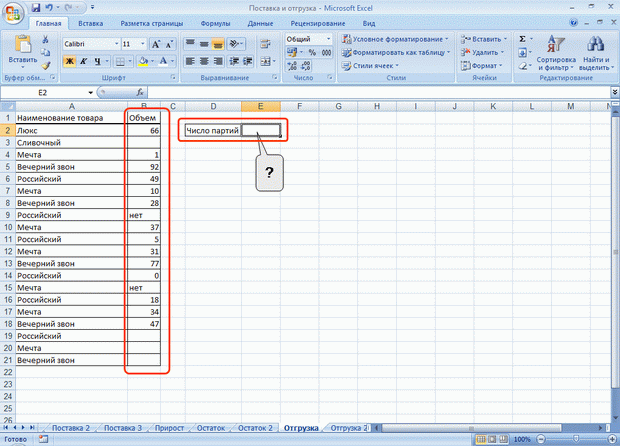Switch to Вид ribbon tab
Viewport: 620px width, 446px height.
(369, 23)
